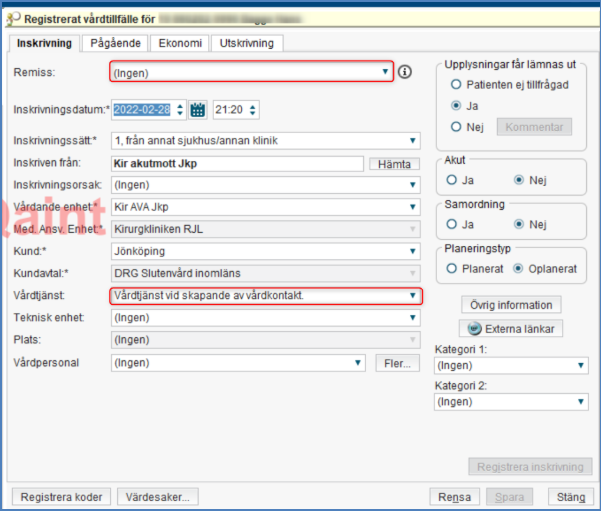Open the calendar date picker icon
Image resolution: width=602 pixels, height=512 pixels.
pyautogui.click(x=198, y=110)
